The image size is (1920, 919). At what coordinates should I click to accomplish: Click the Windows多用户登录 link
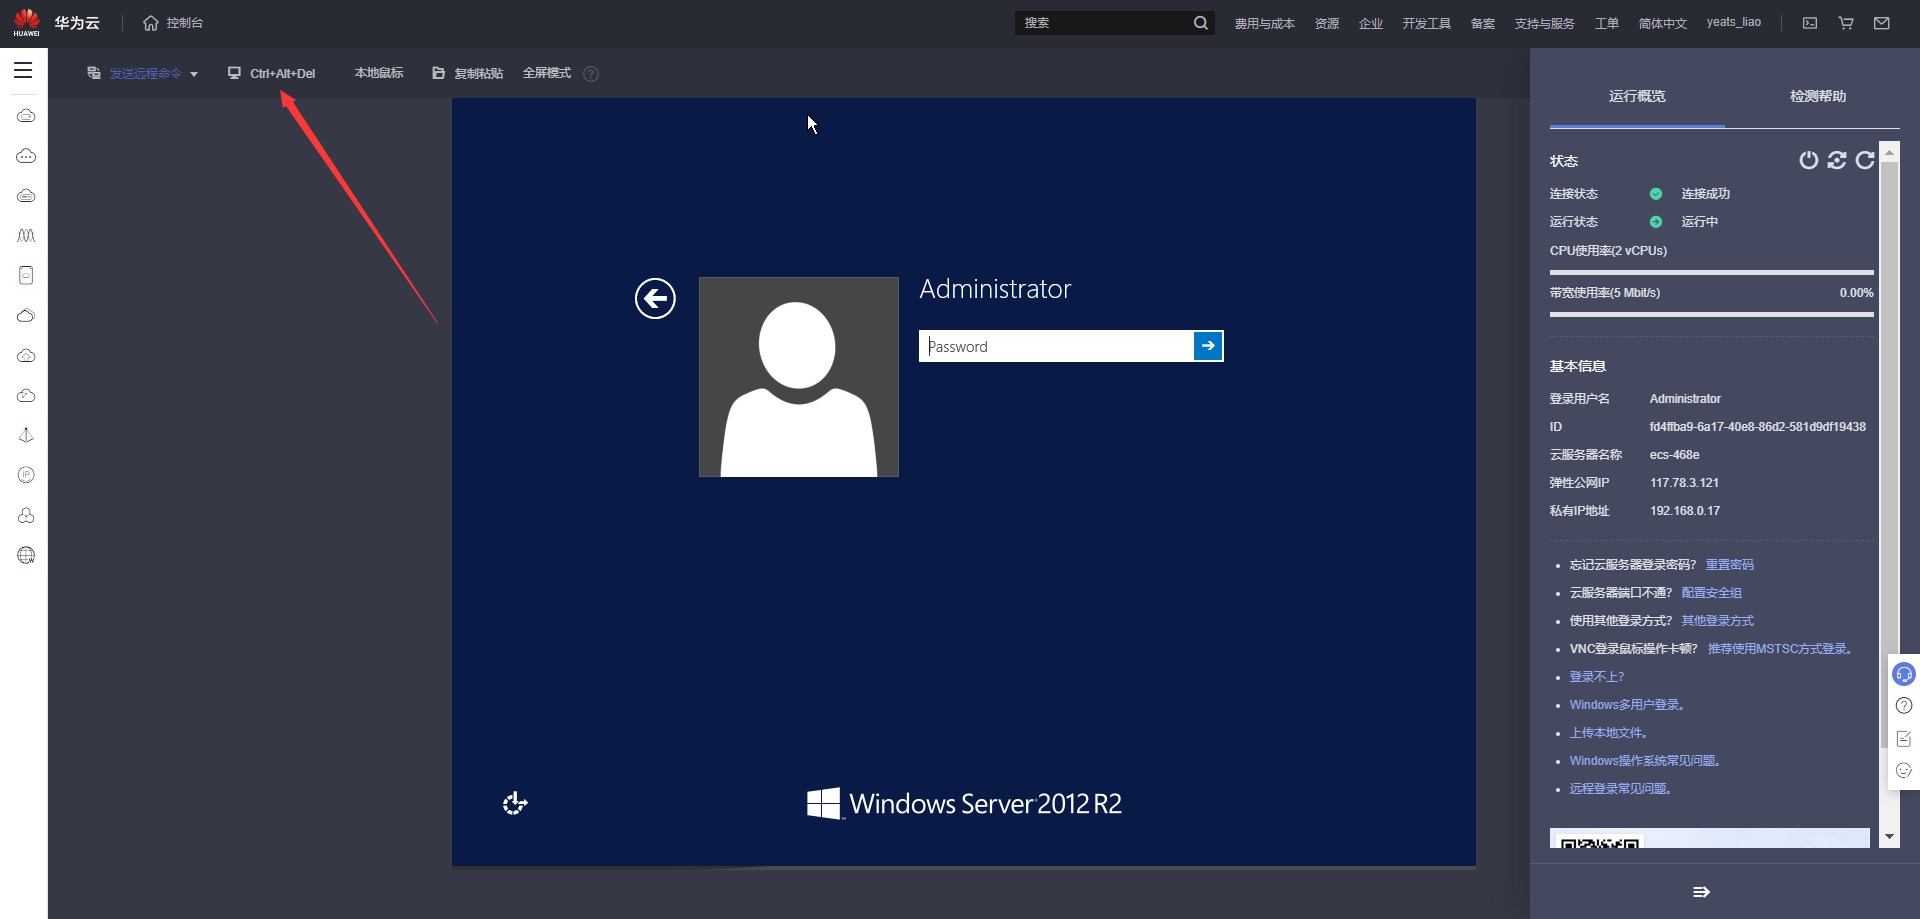point(1627,705)
